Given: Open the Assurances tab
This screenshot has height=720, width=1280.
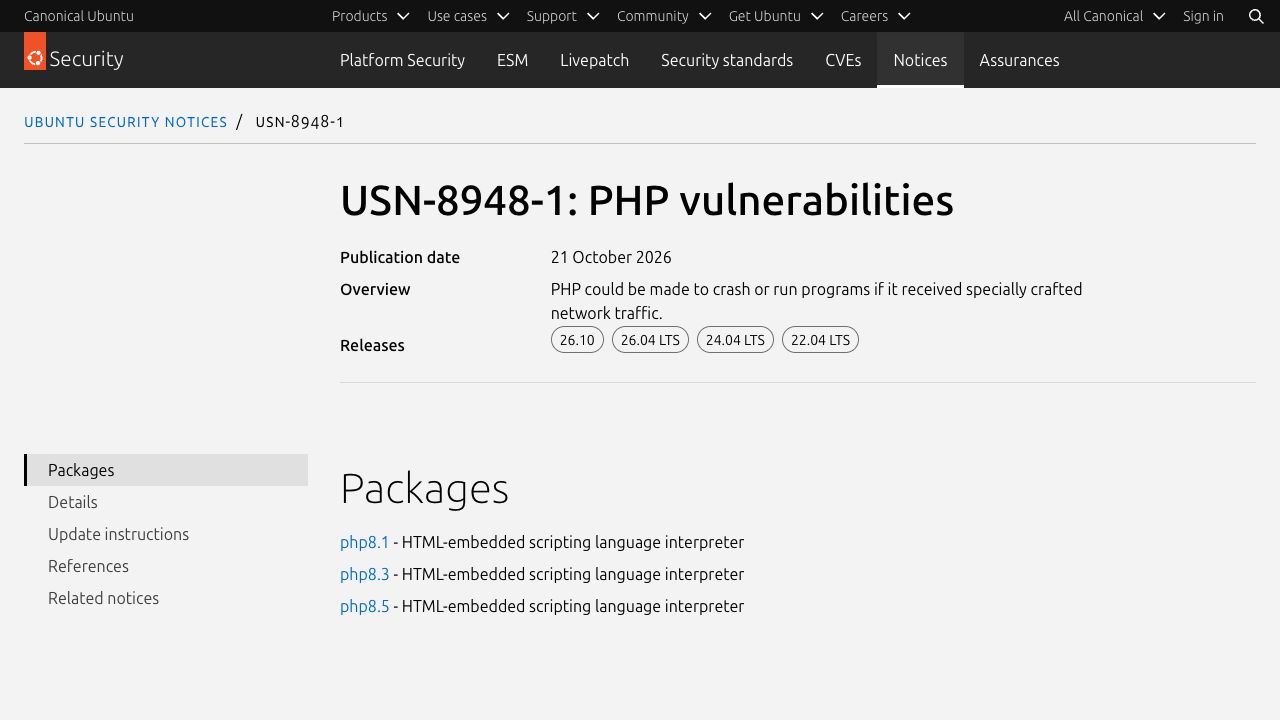Looking at the screenshot, I should pyautogui.click(x=1019, y=60).
